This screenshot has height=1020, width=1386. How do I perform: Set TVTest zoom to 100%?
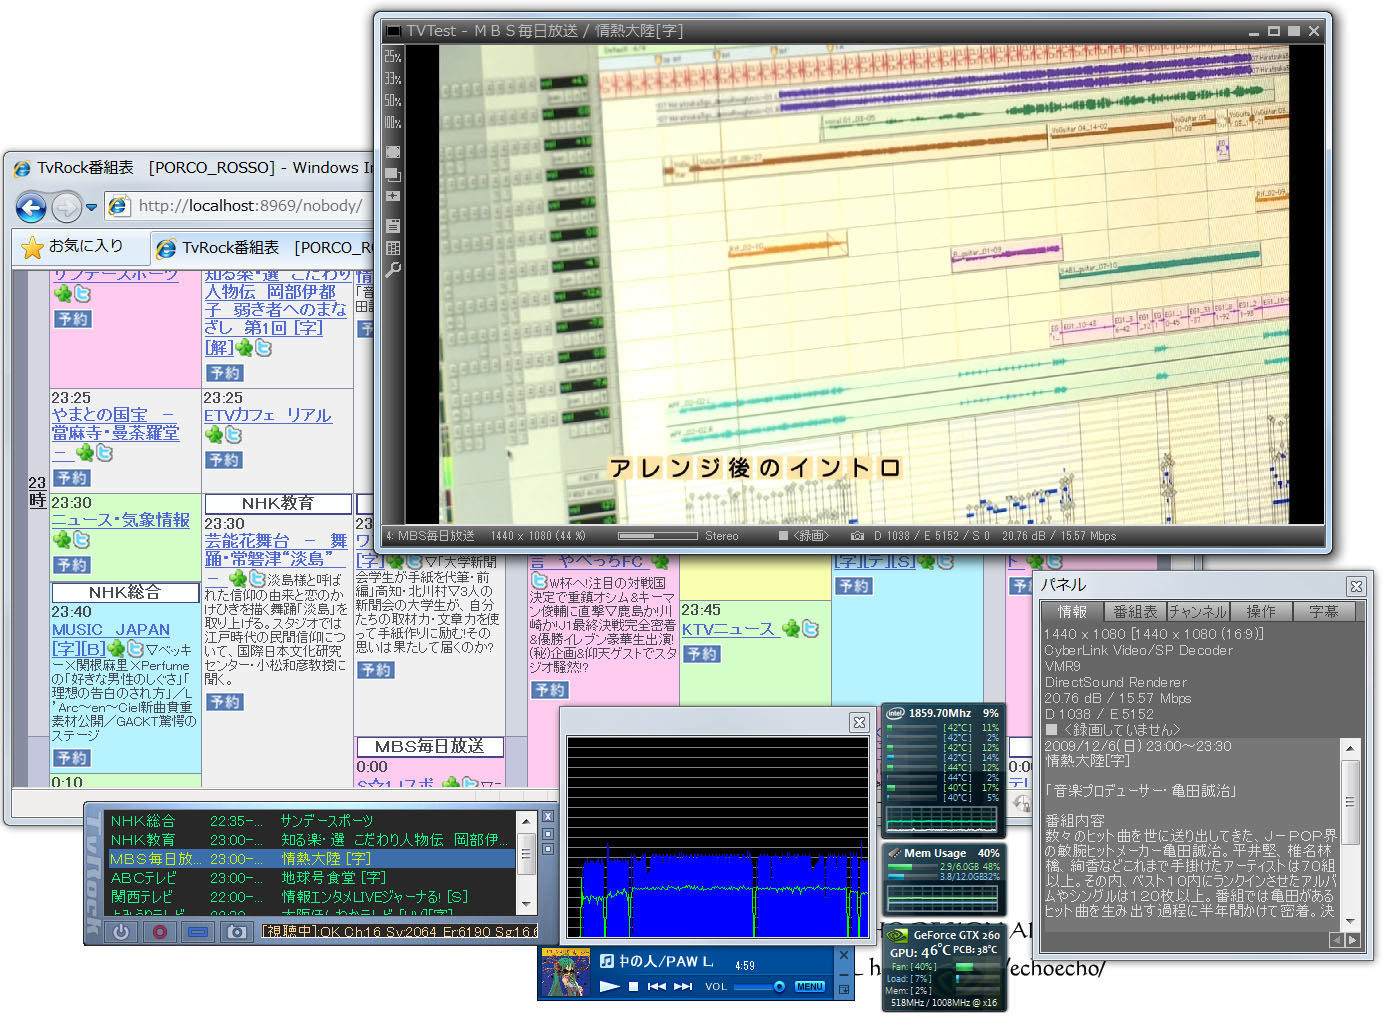tap(393, 123)
